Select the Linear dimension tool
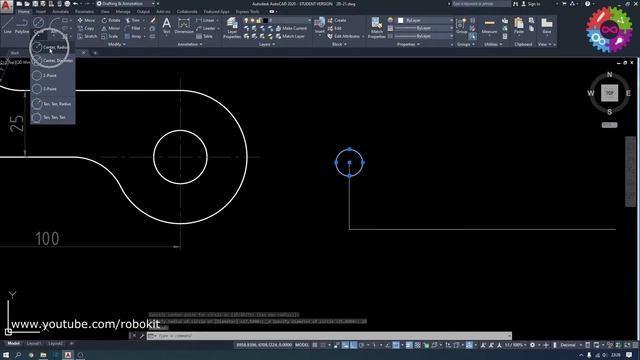640x360 pixels. [x=206, y=20]
